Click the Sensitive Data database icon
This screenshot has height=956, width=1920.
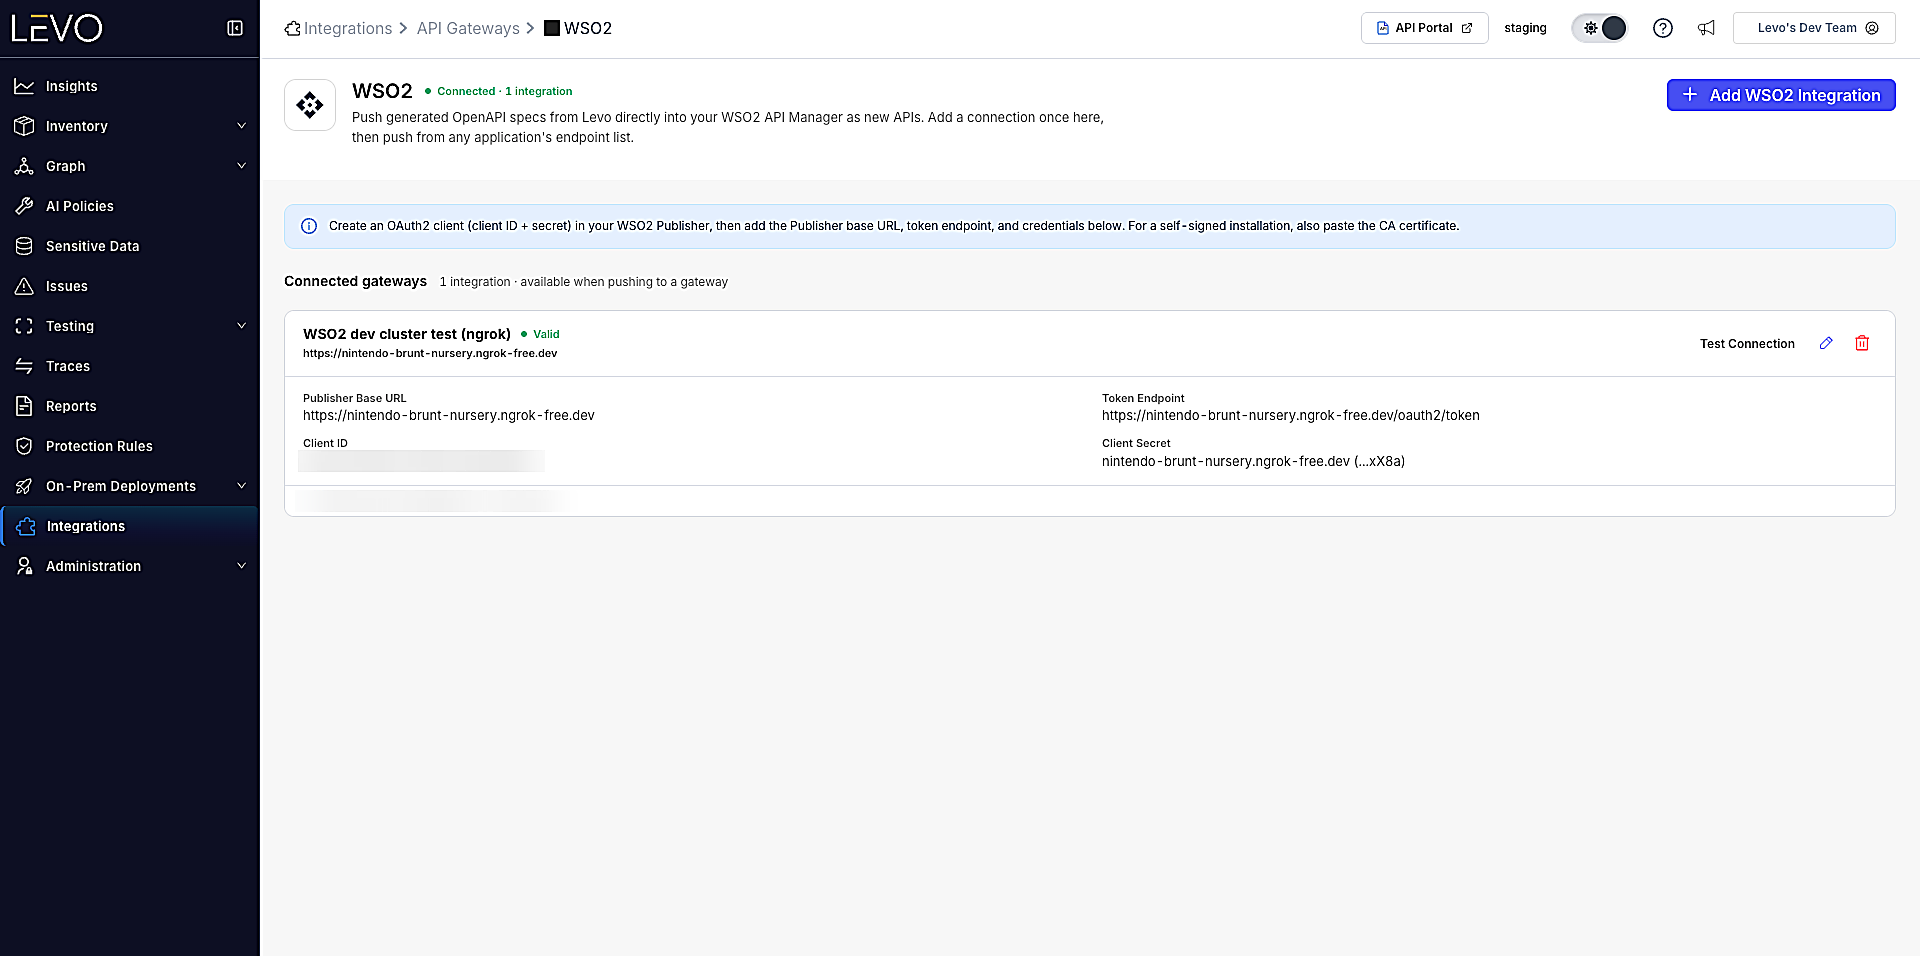pos(24,246)
